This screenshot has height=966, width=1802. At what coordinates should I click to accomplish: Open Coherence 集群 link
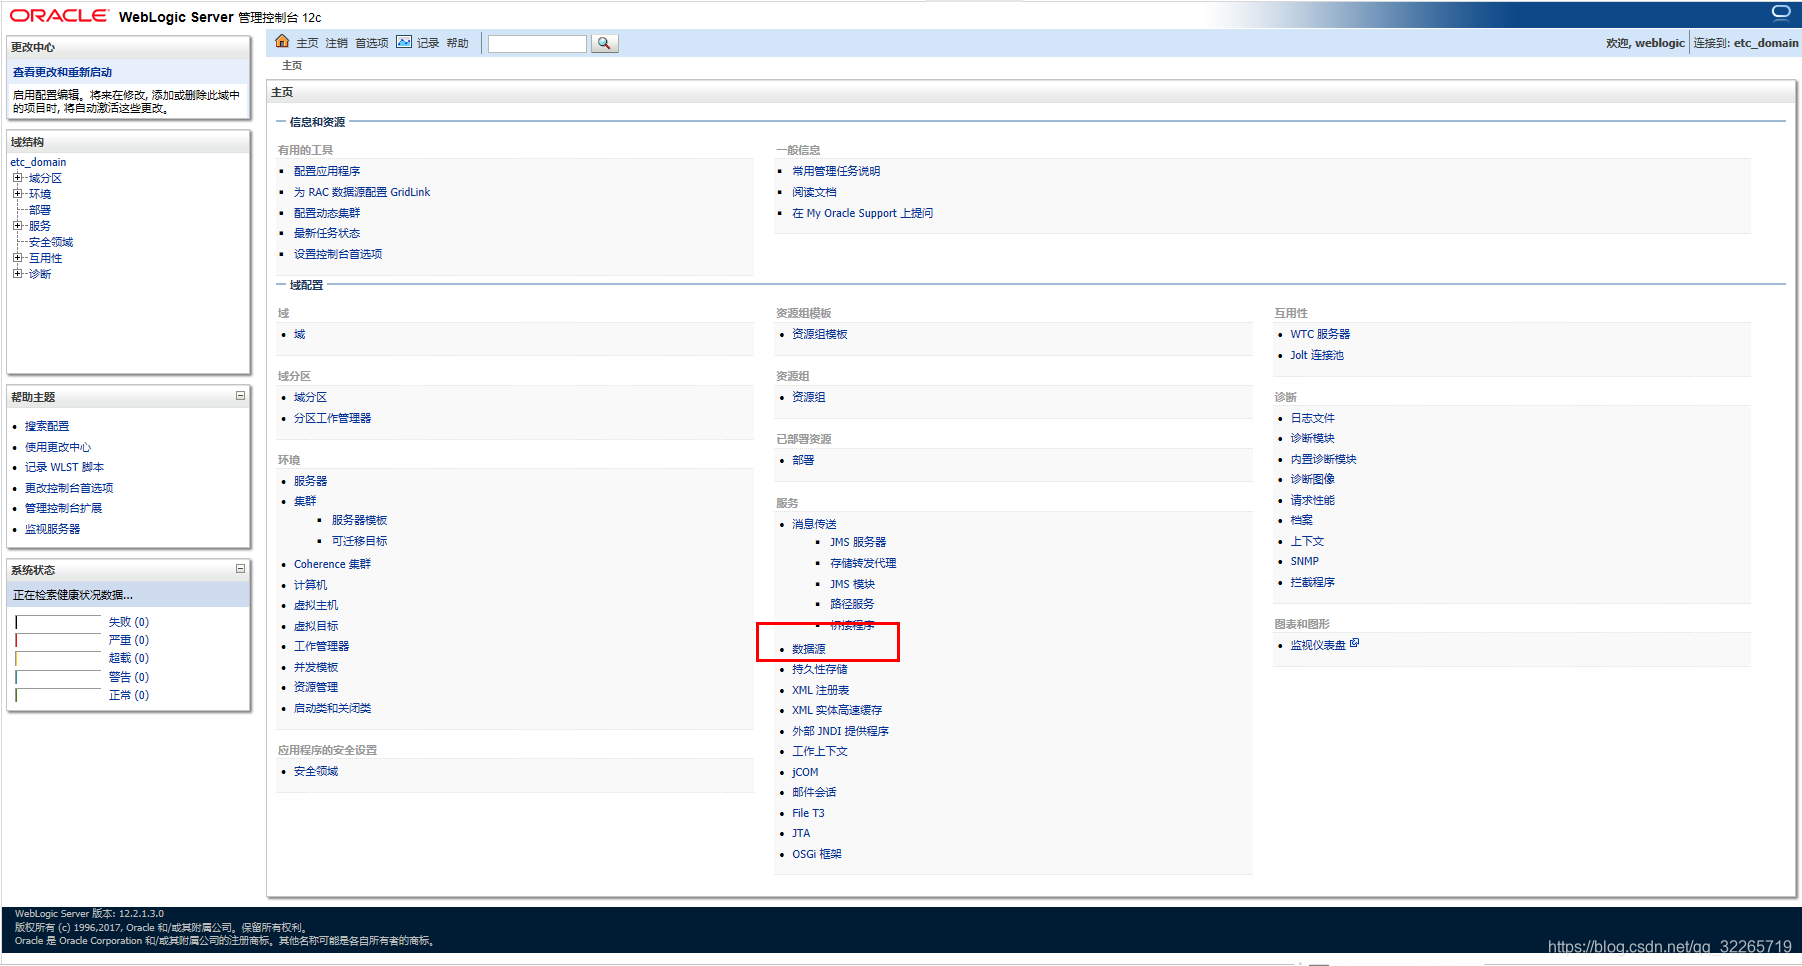332,564
